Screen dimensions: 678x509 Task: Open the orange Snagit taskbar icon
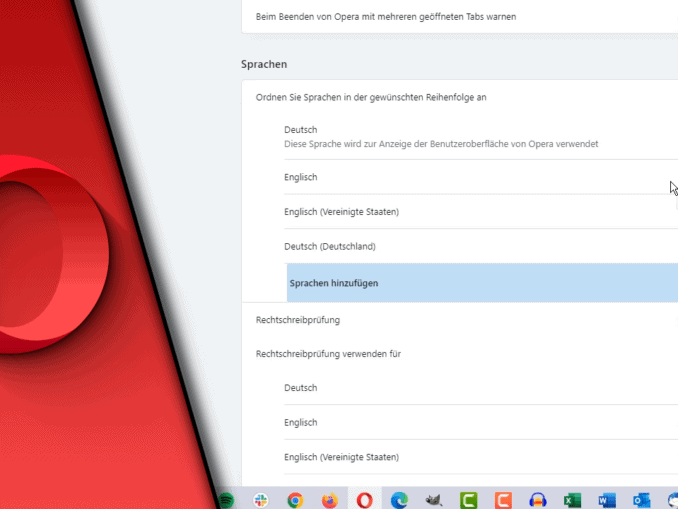(503, 500)
